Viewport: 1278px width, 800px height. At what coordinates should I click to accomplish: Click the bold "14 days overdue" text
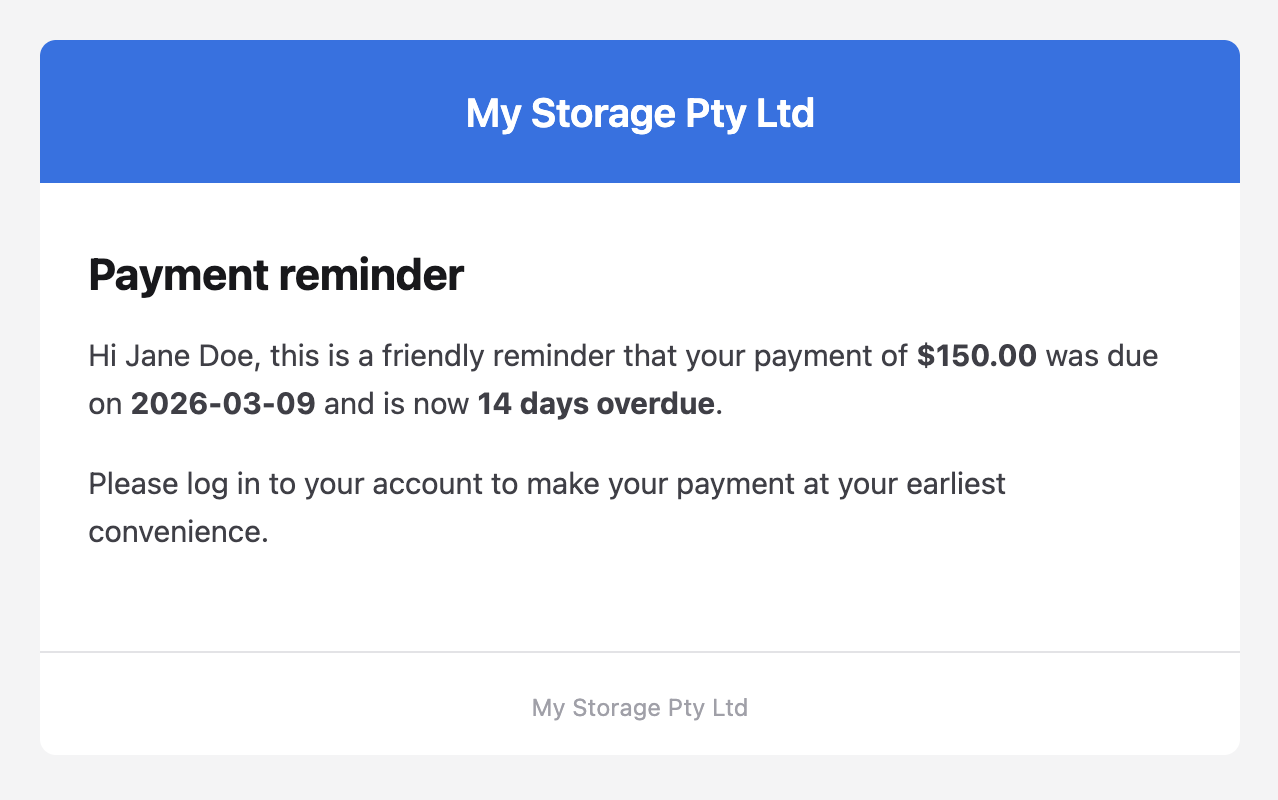point(596,404)
